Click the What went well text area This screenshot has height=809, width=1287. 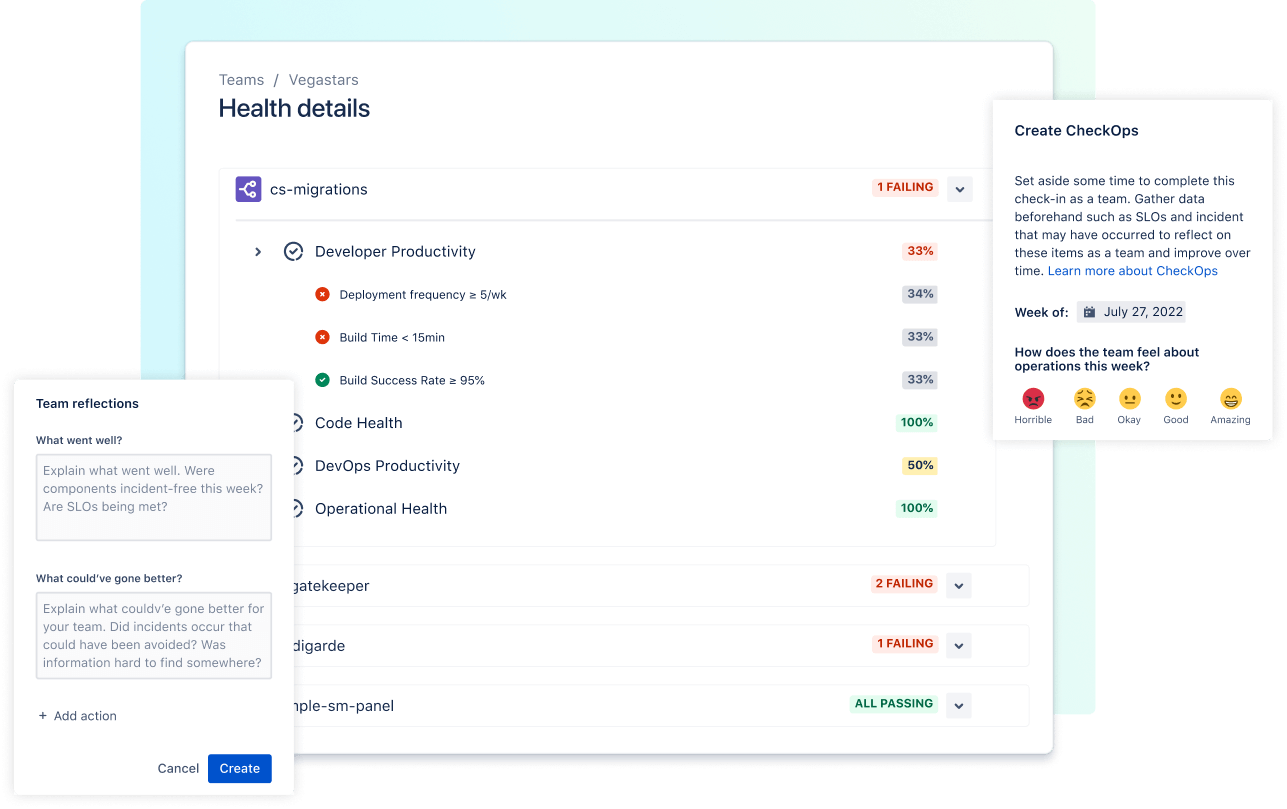click(153, 496)
